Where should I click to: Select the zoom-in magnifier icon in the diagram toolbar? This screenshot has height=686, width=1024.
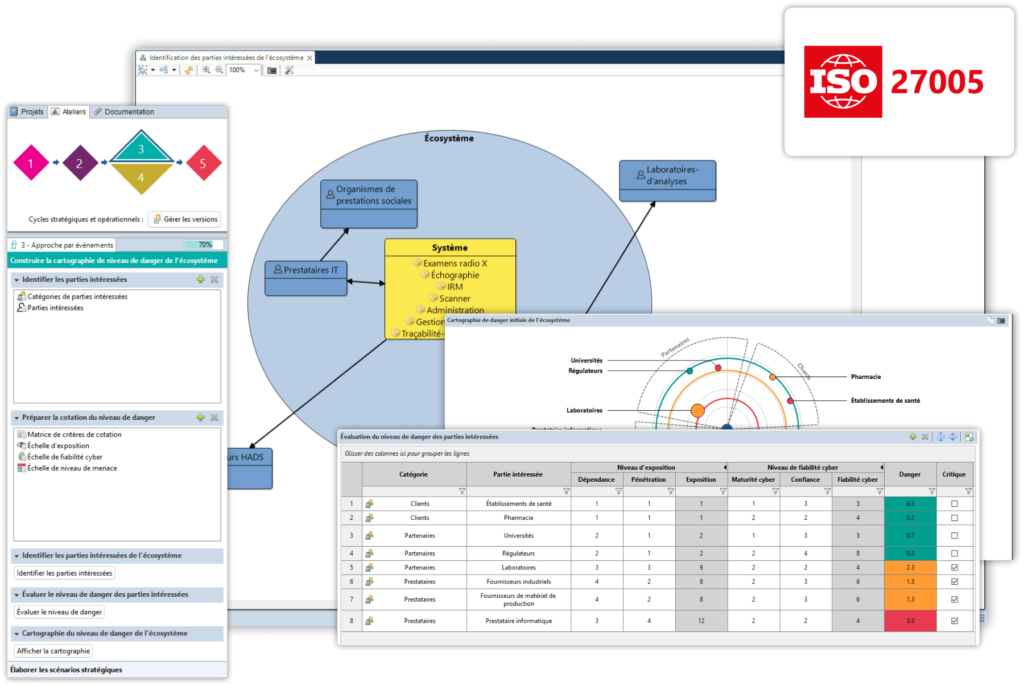(206, 71)
